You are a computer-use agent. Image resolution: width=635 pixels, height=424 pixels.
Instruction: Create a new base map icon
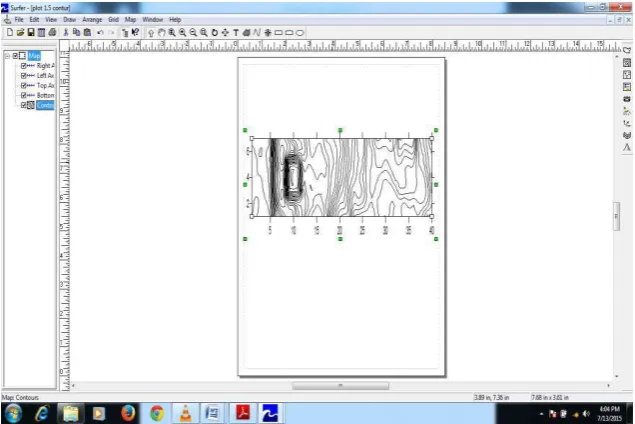click(627, 50)
